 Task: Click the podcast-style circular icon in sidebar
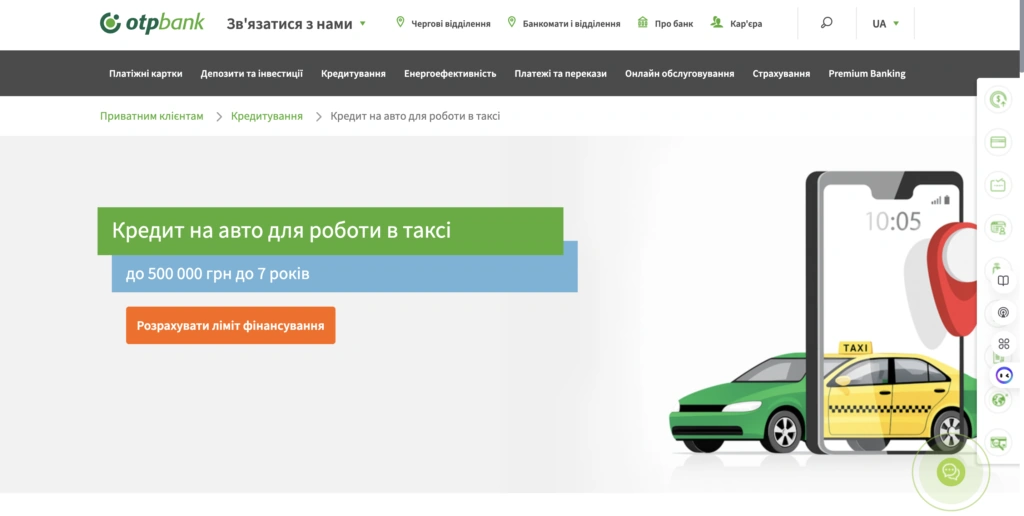1004,313
